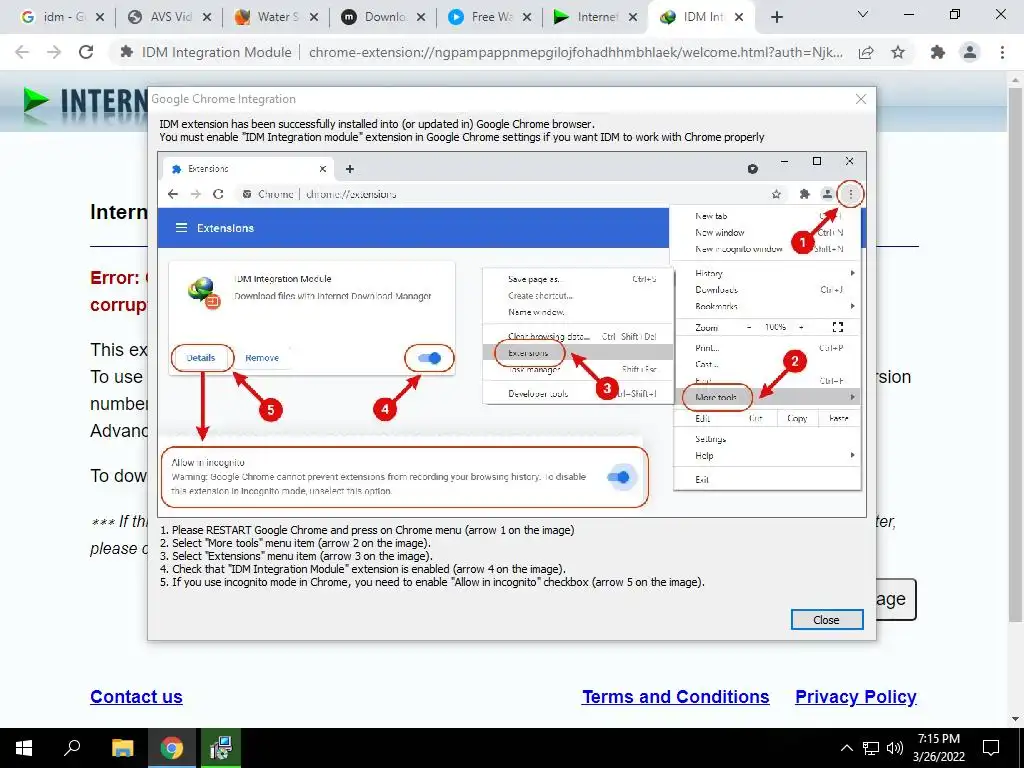Dismiss the Google Chrome Integration dialog with X
The image size is (1024, 768).
point(861,99)
